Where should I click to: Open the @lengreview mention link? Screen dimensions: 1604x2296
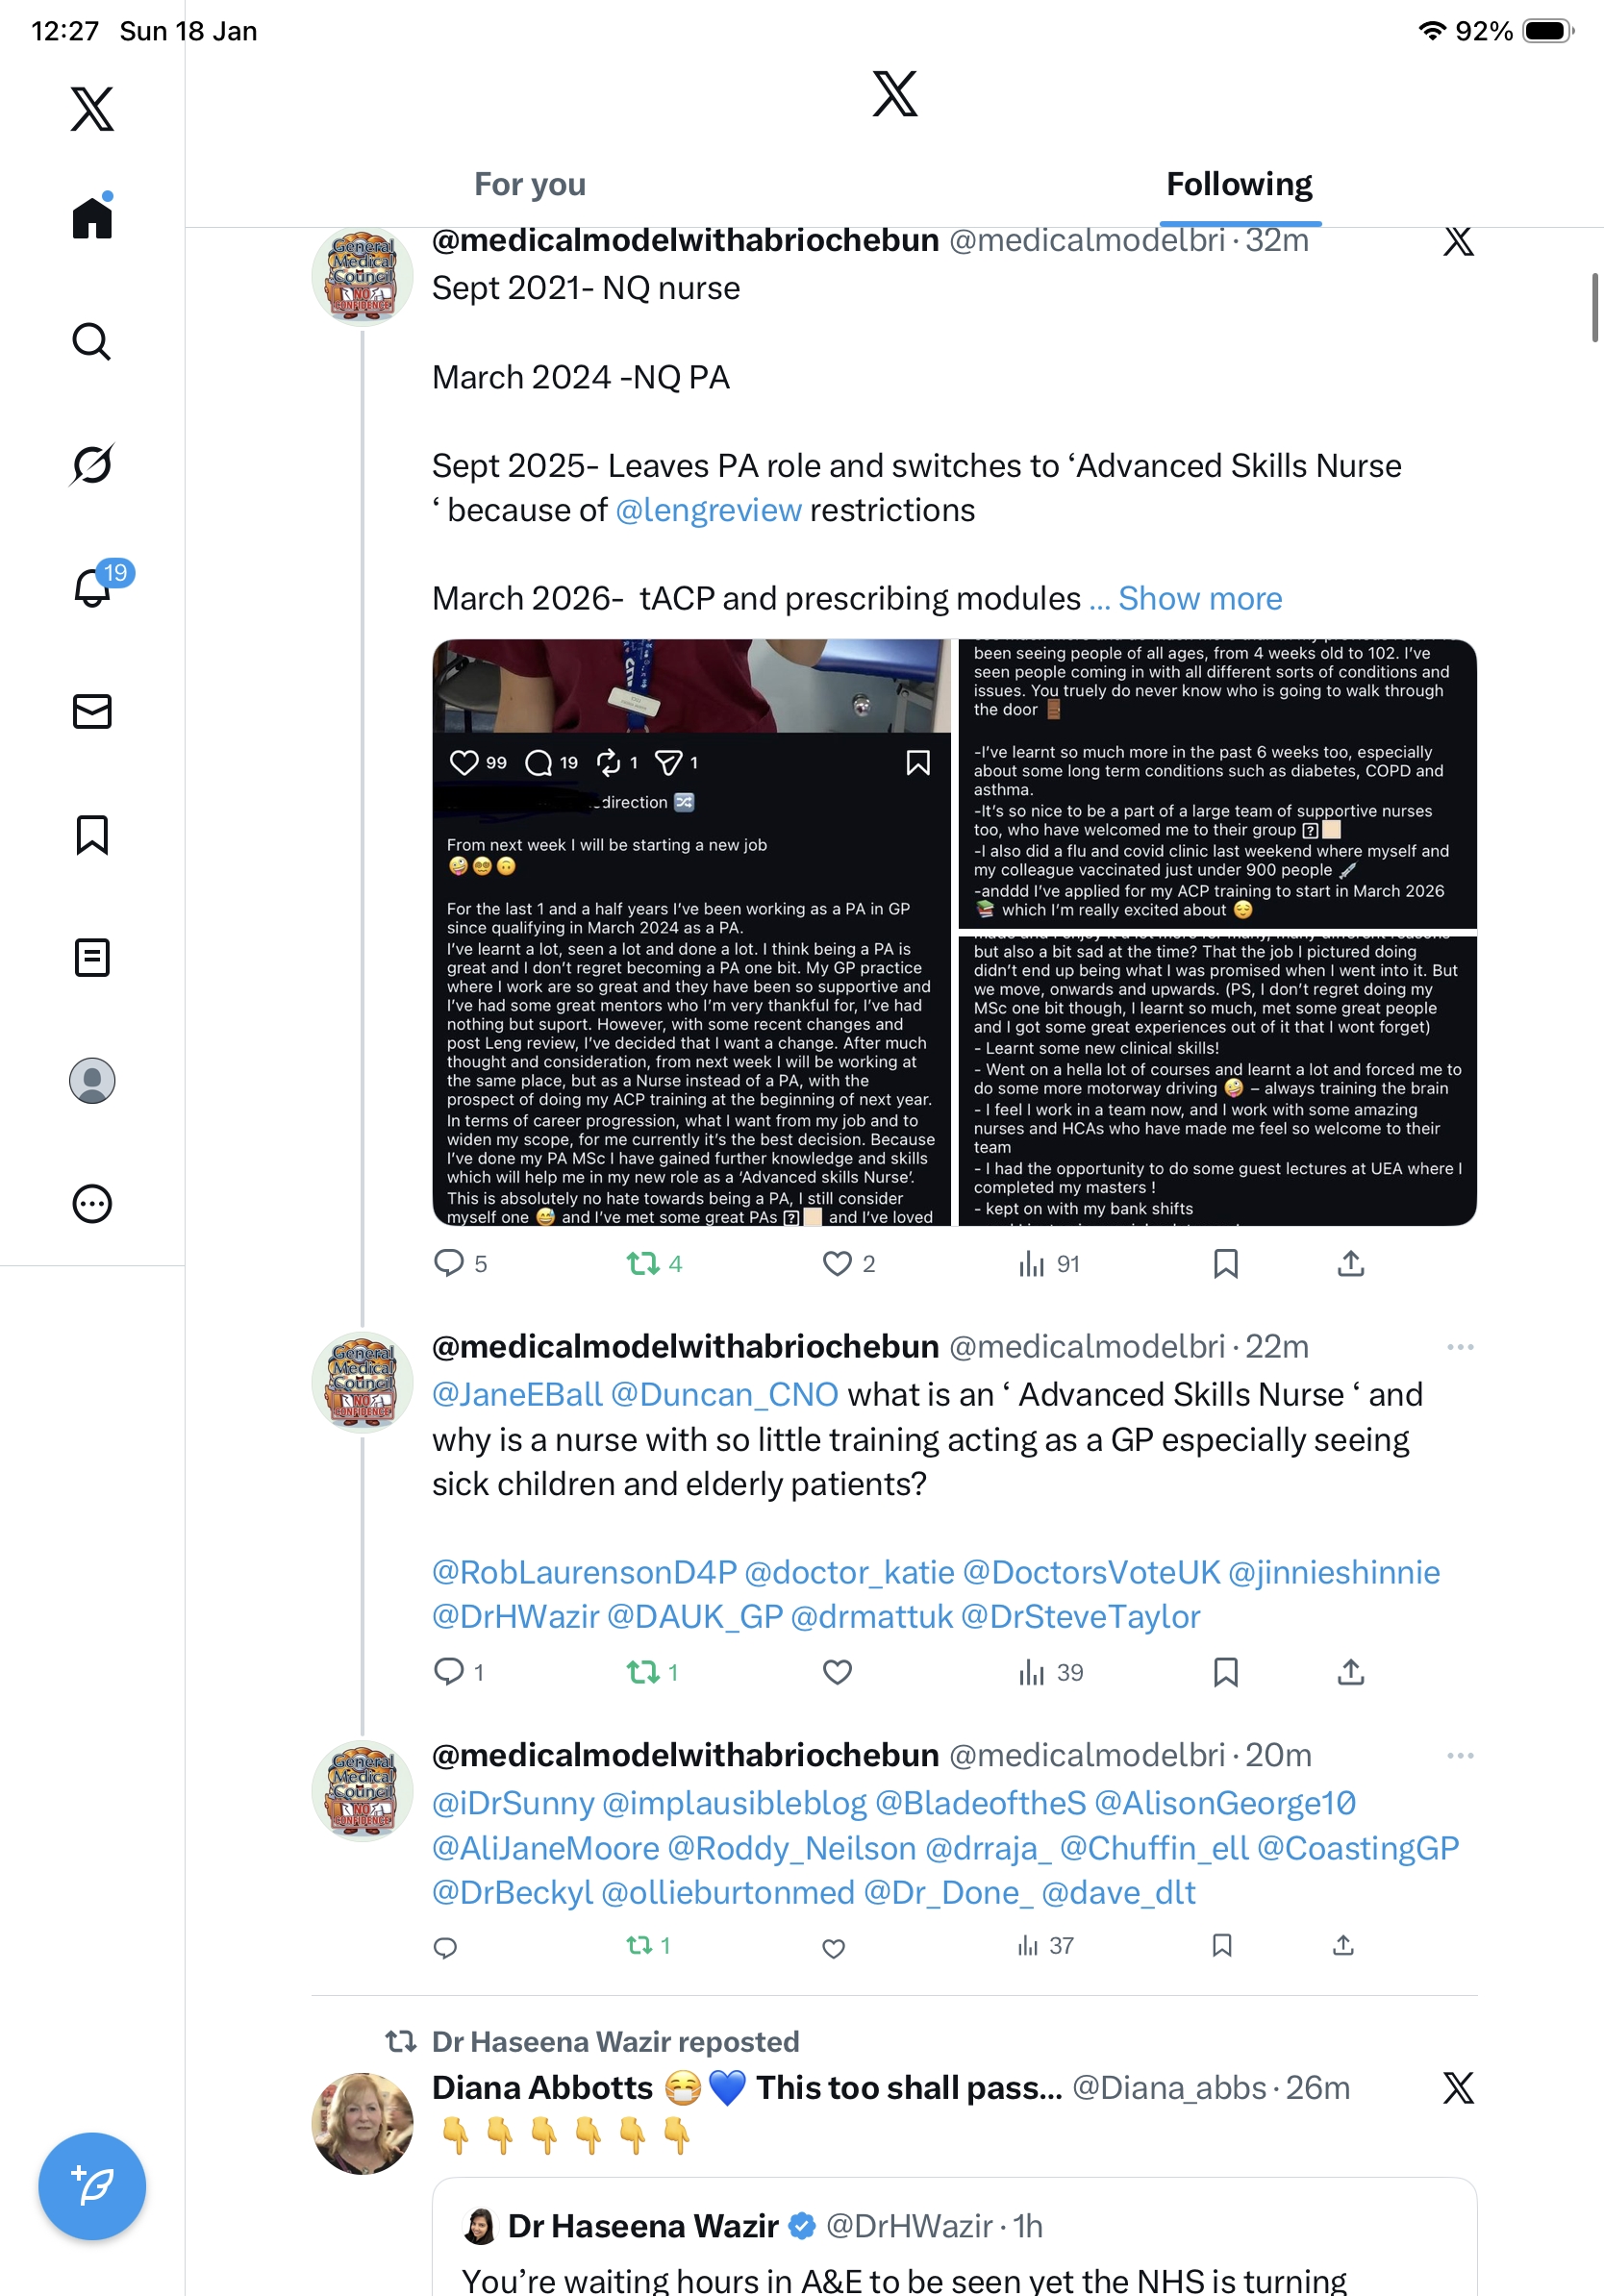click(708, 510)
